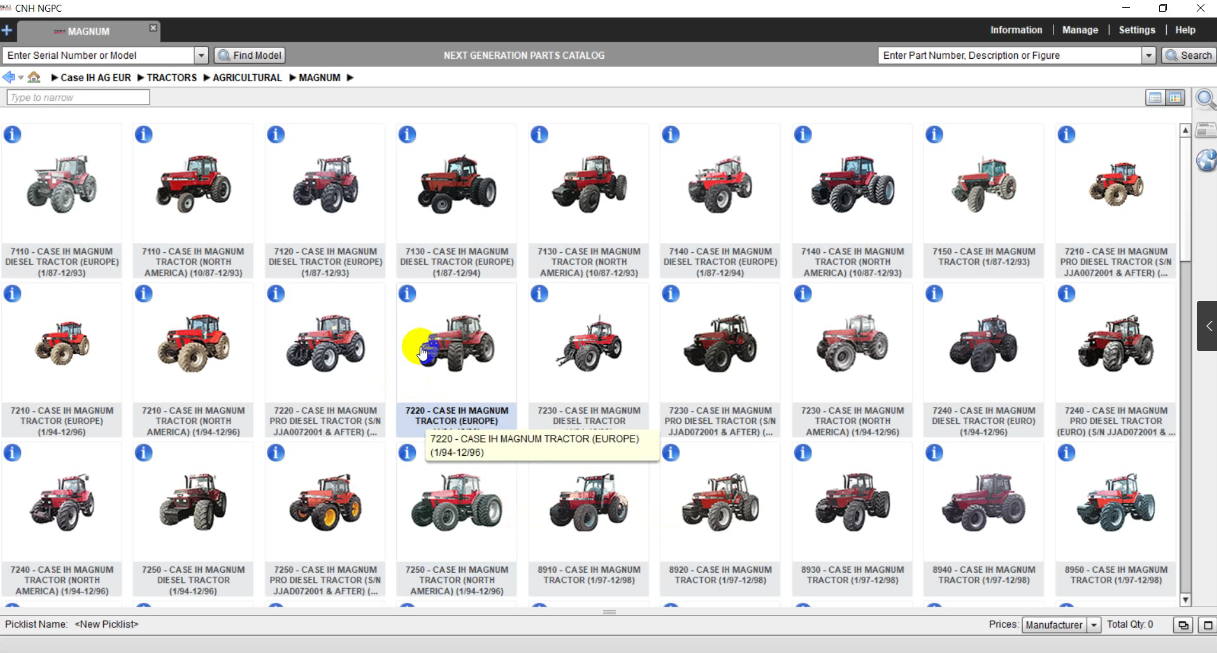This screenshot has height=653, width=1217.
Task: Navigate to AGRICULTURAL breadcrumb
Action: tap(248, 78)
